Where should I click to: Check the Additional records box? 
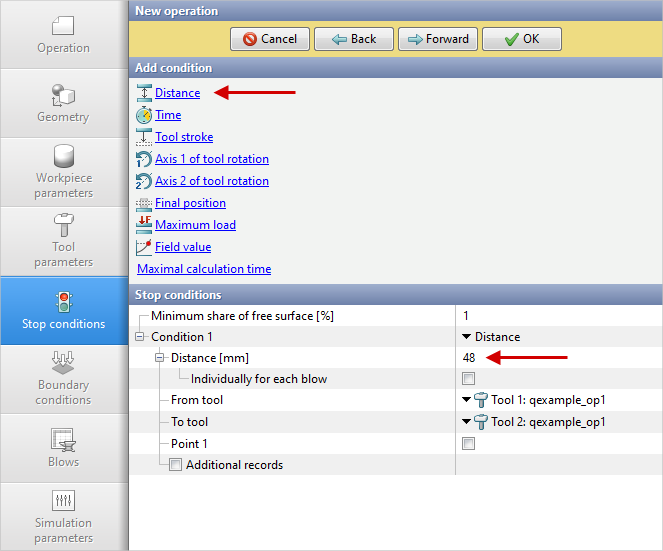pyautogui.click(x=176, y=465)
